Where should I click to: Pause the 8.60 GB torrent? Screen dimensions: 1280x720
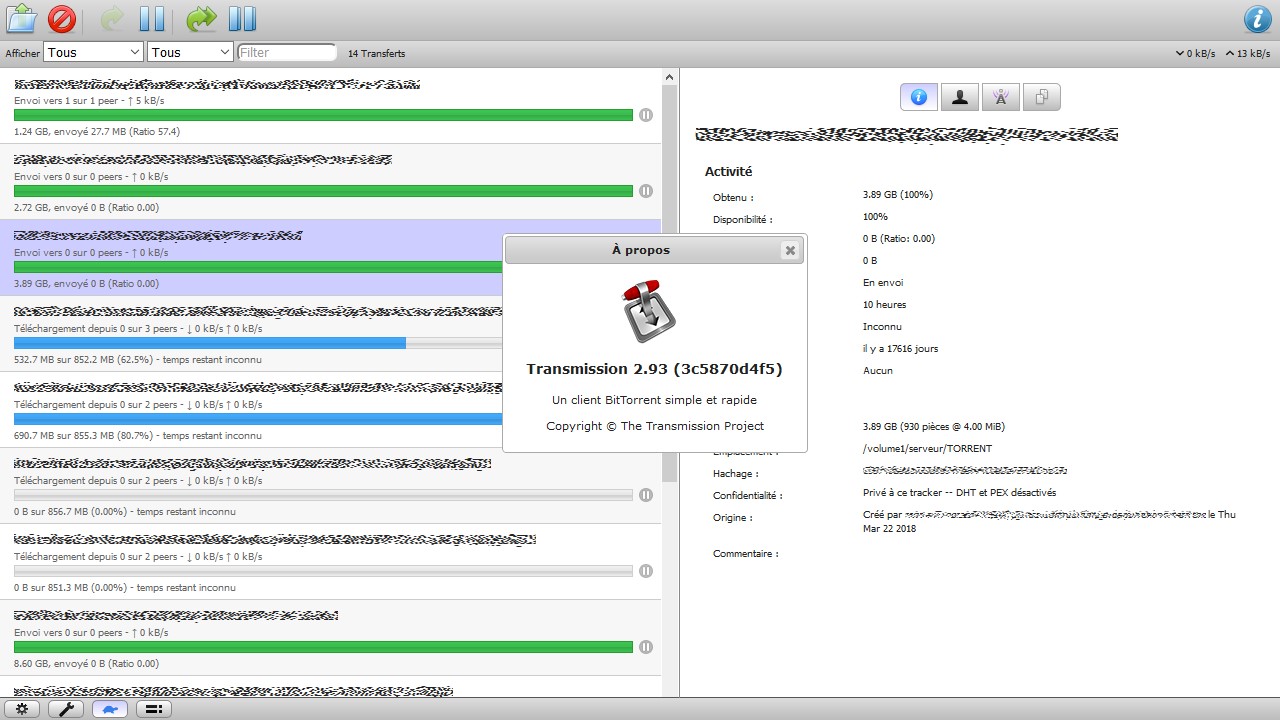(x=646, y=647)
